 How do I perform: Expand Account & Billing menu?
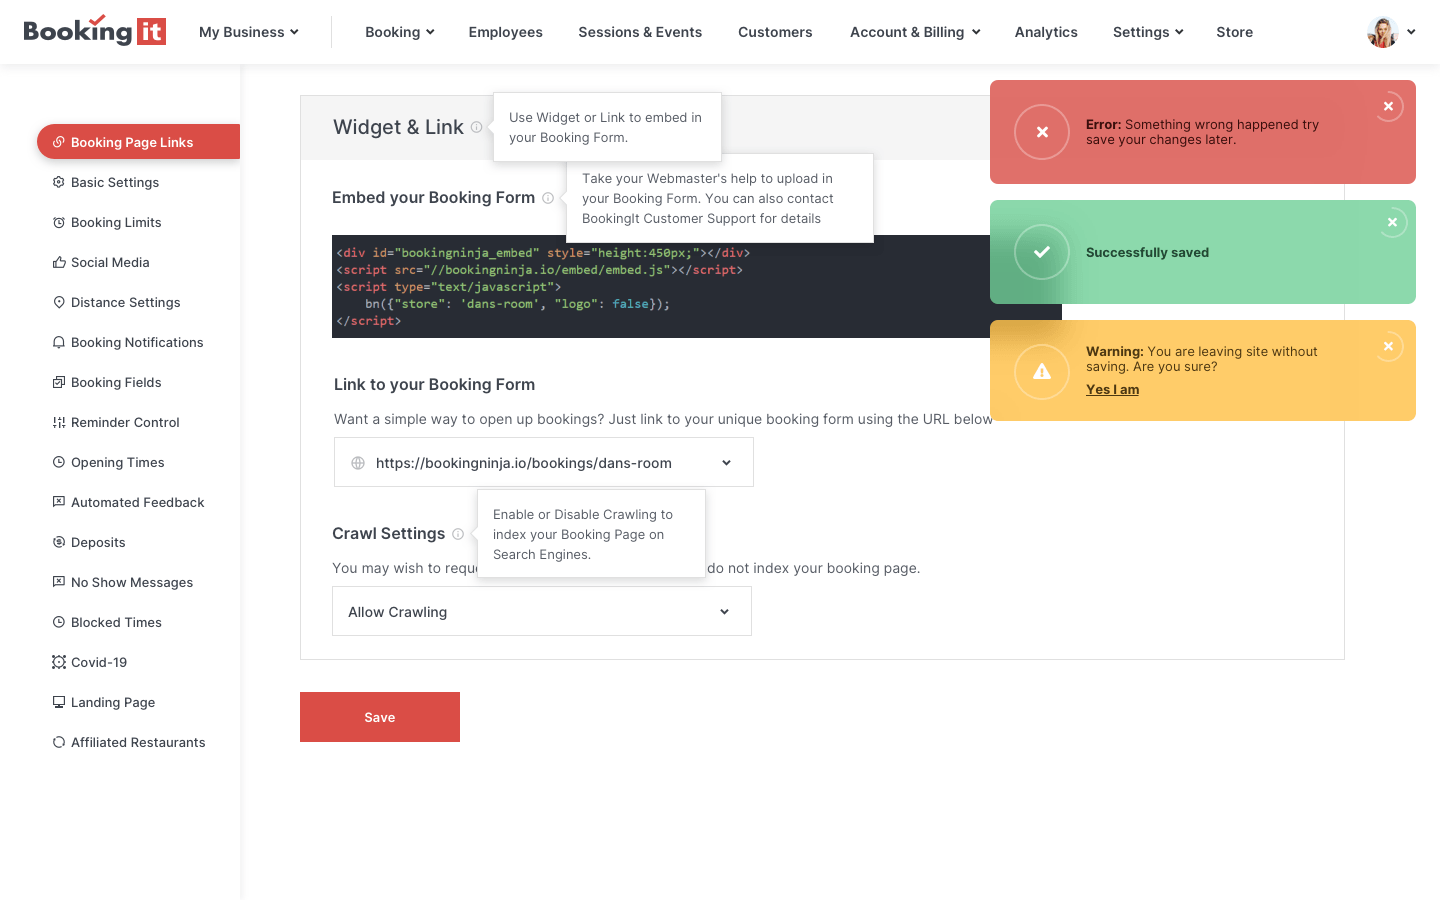[915, 32]
